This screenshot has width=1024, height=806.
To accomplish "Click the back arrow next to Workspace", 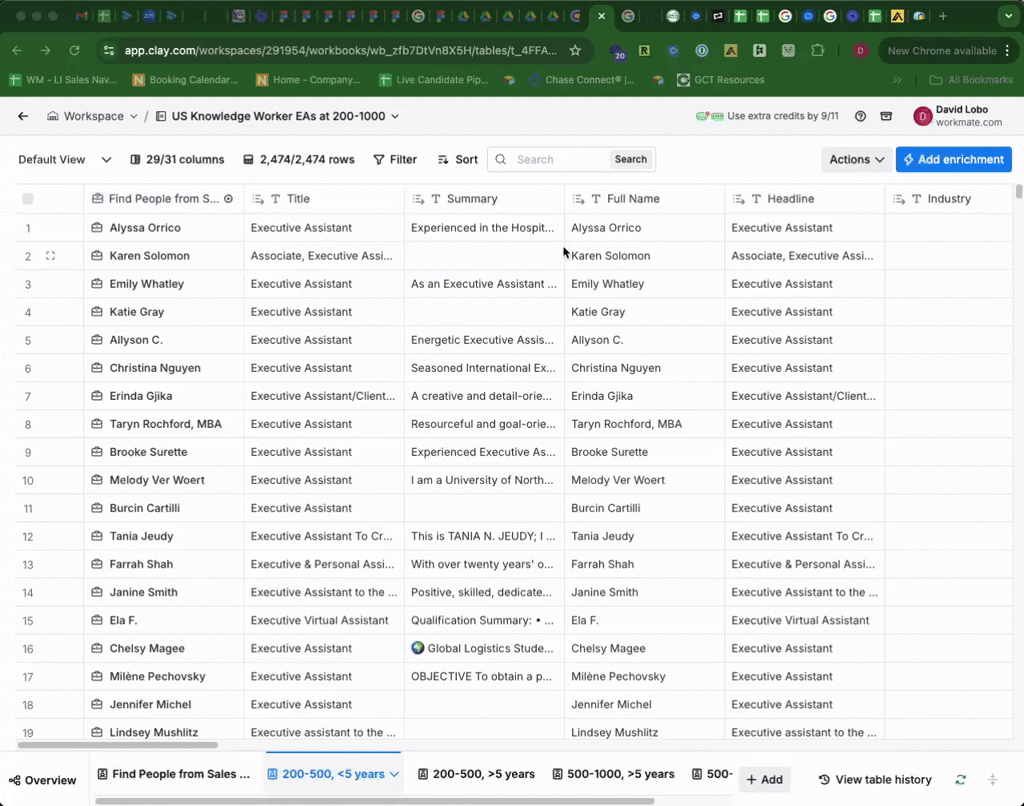I will 23,116.
